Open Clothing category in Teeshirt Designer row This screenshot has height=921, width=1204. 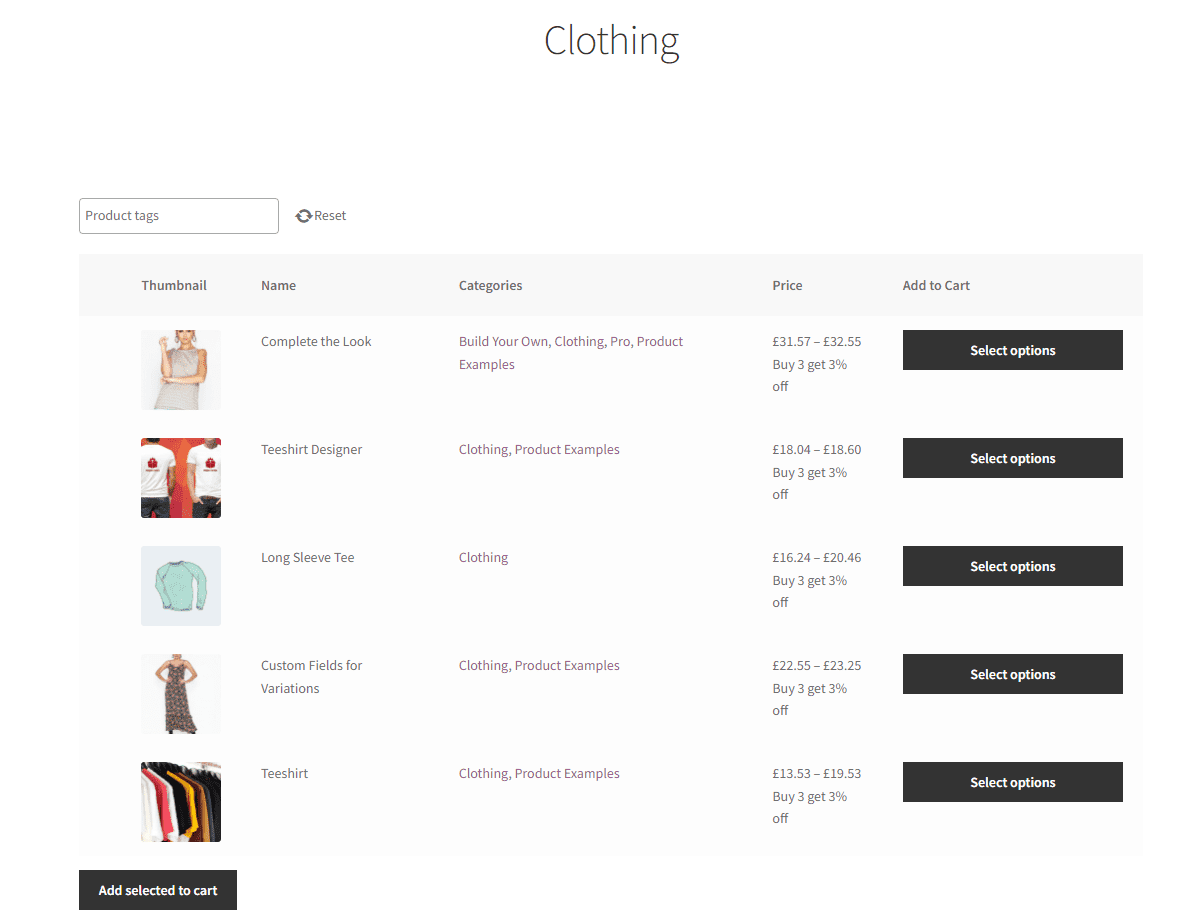click(483, 450)
